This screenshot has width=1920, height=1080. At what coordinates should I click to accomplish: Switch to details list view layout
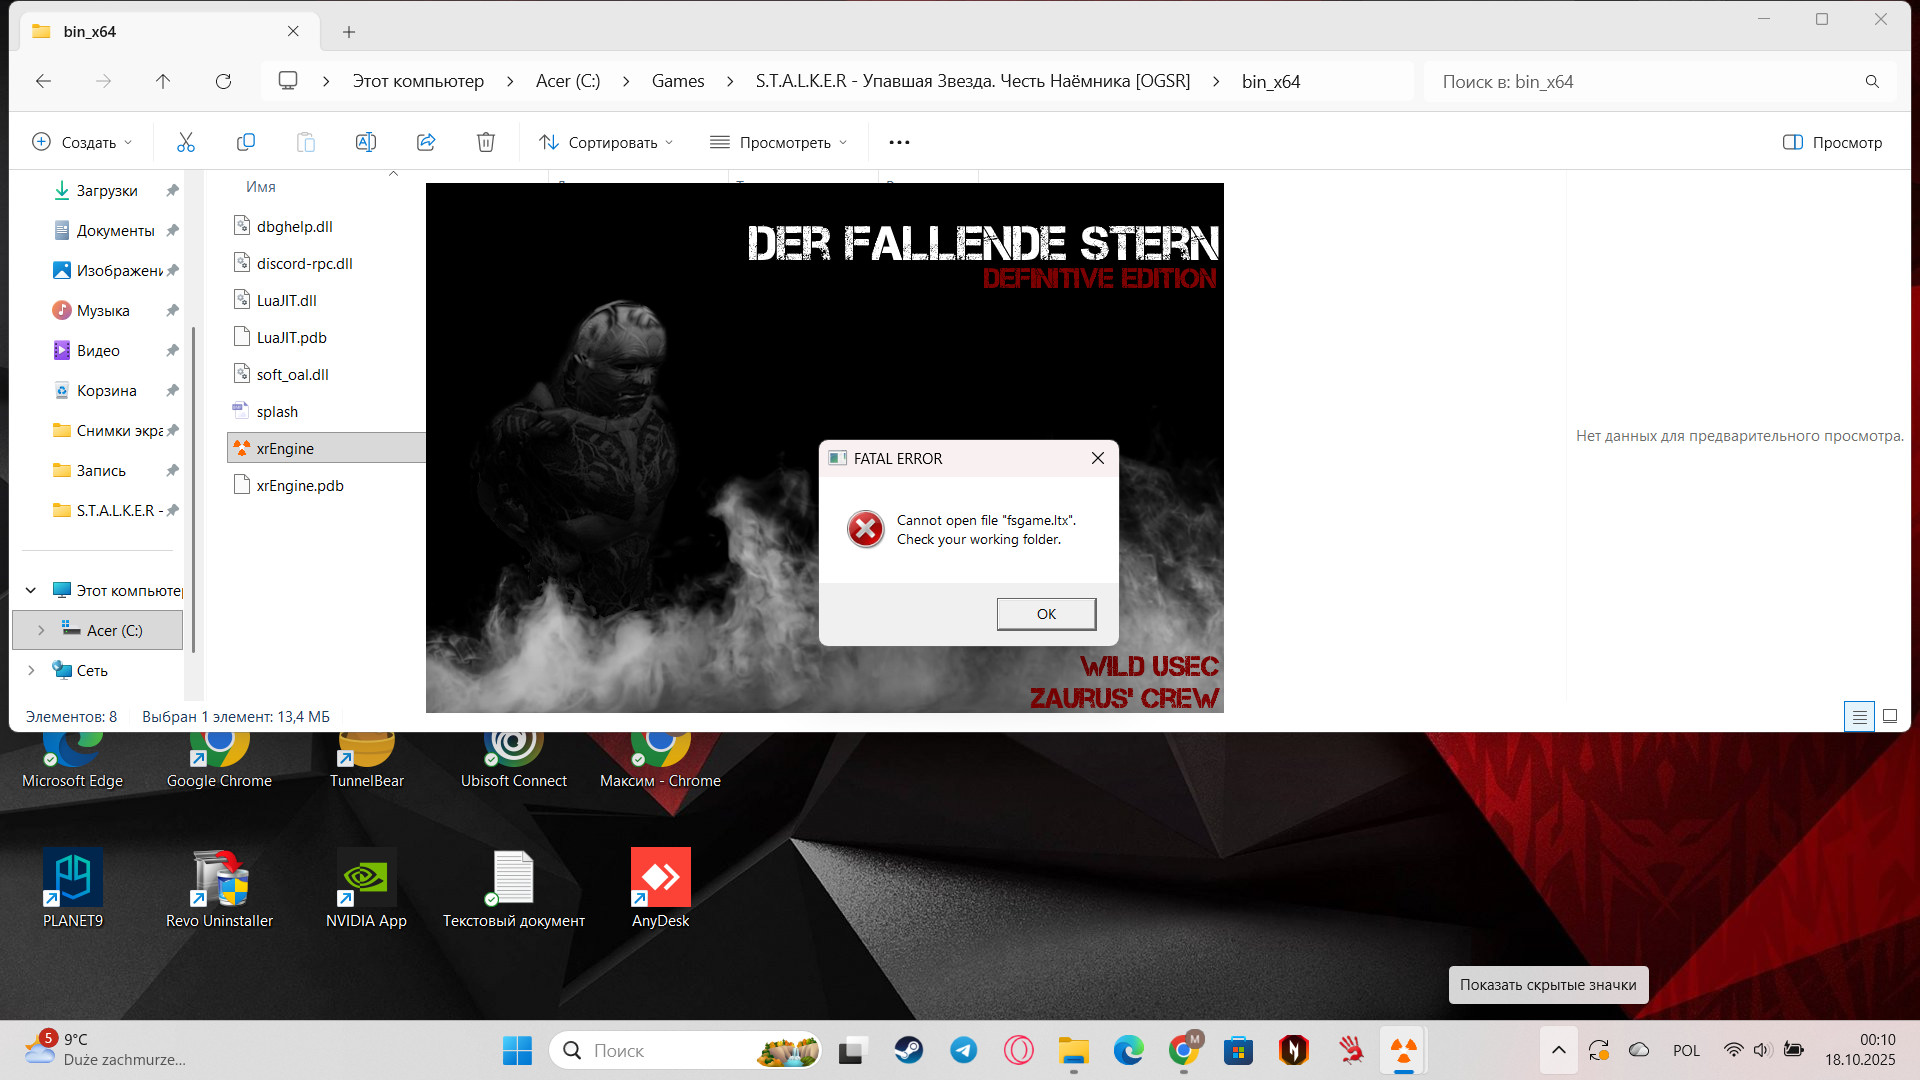(1859, 716)
